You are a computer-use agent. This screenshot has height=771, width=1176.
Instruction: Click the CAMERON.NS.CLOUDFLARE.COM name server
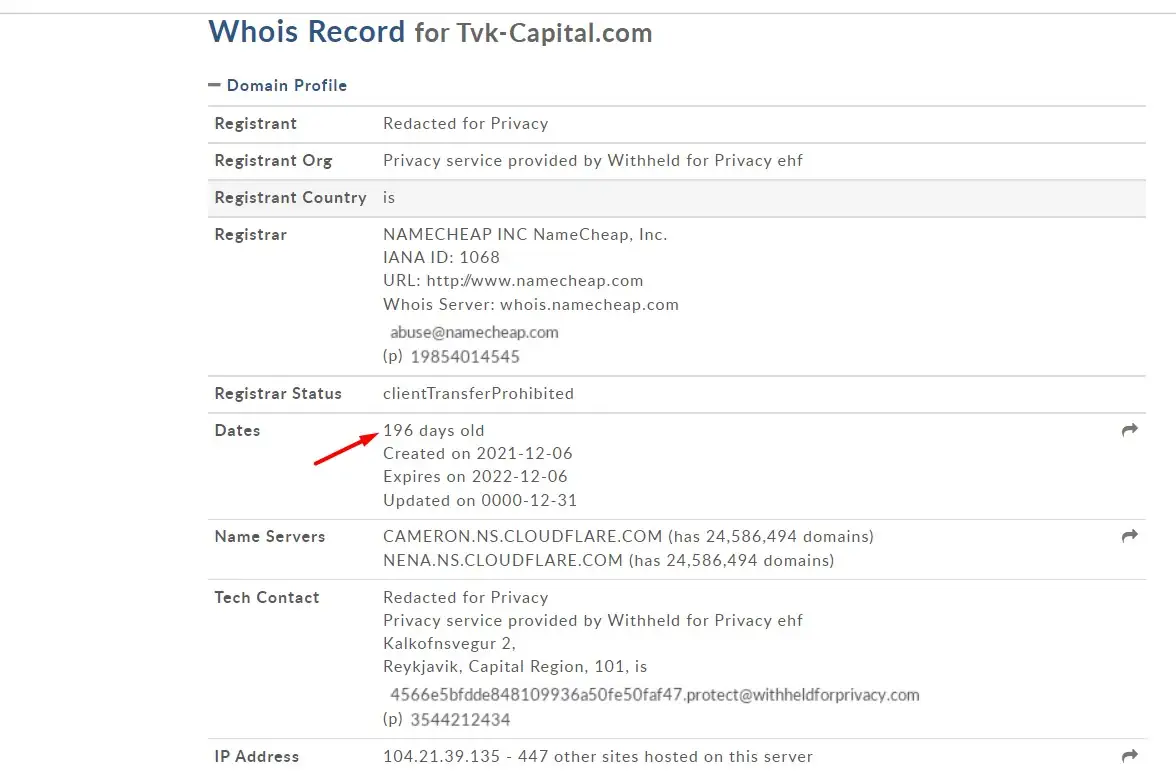523,536
